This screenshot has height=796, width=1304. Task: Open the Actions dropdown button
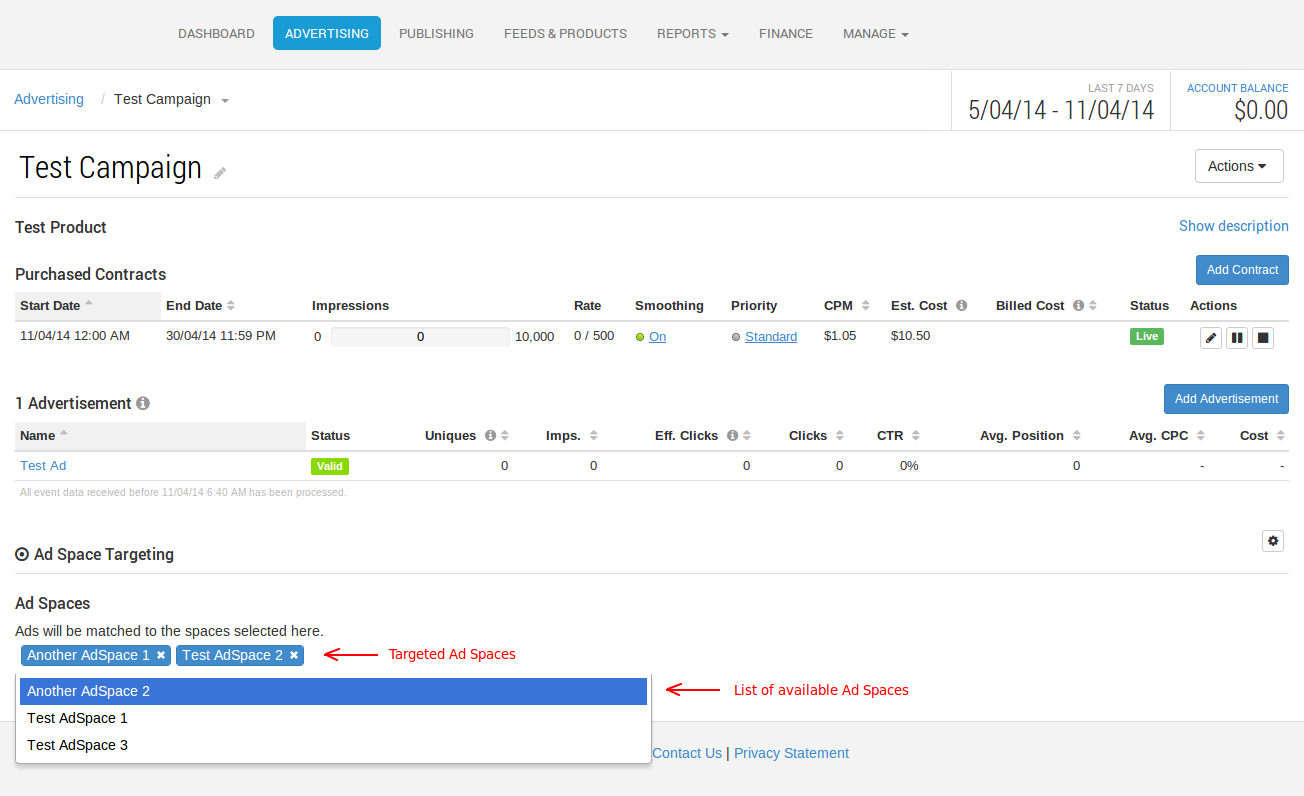tap(1239, 166)
